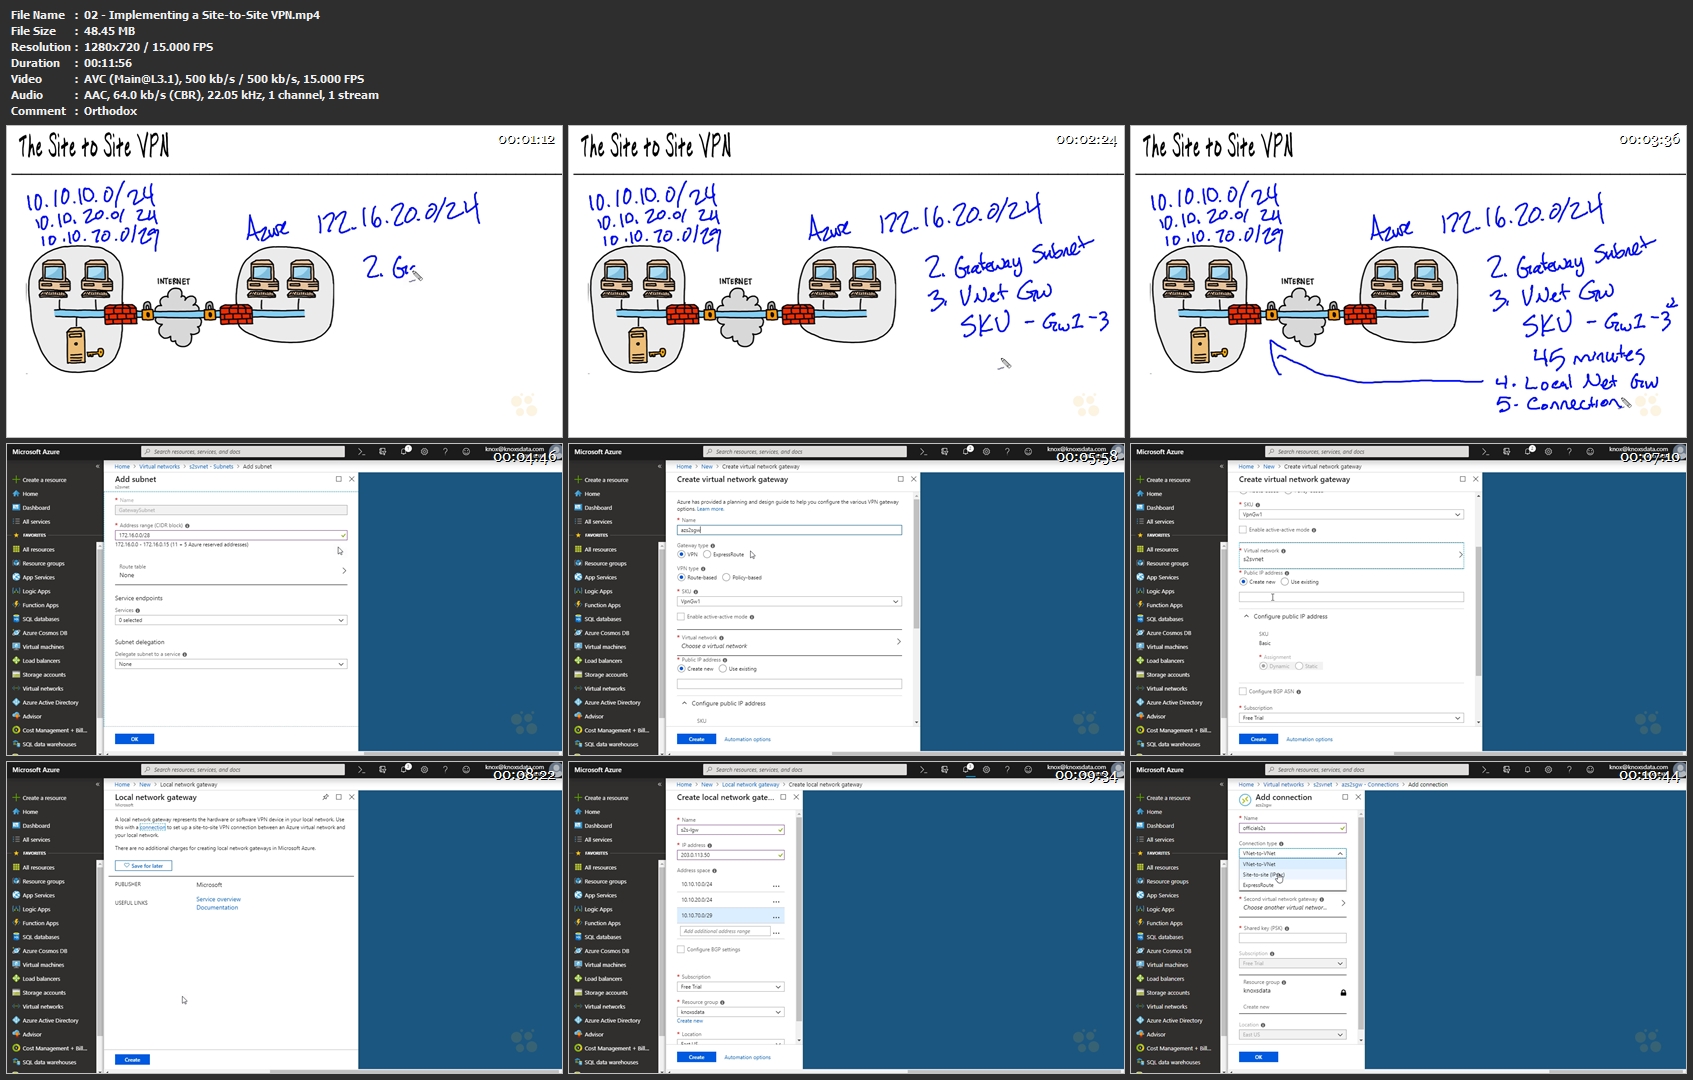Open Azure Active Directory in 00:08:22 frame sidebar
This screenshot has width=1693, height=1080.
pyautogui.click(x=45, y=1021)
